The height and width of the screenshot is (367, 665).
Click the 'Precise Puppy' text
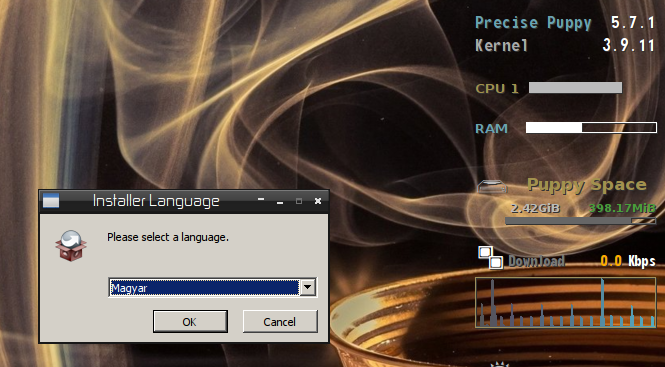[533, 22]
